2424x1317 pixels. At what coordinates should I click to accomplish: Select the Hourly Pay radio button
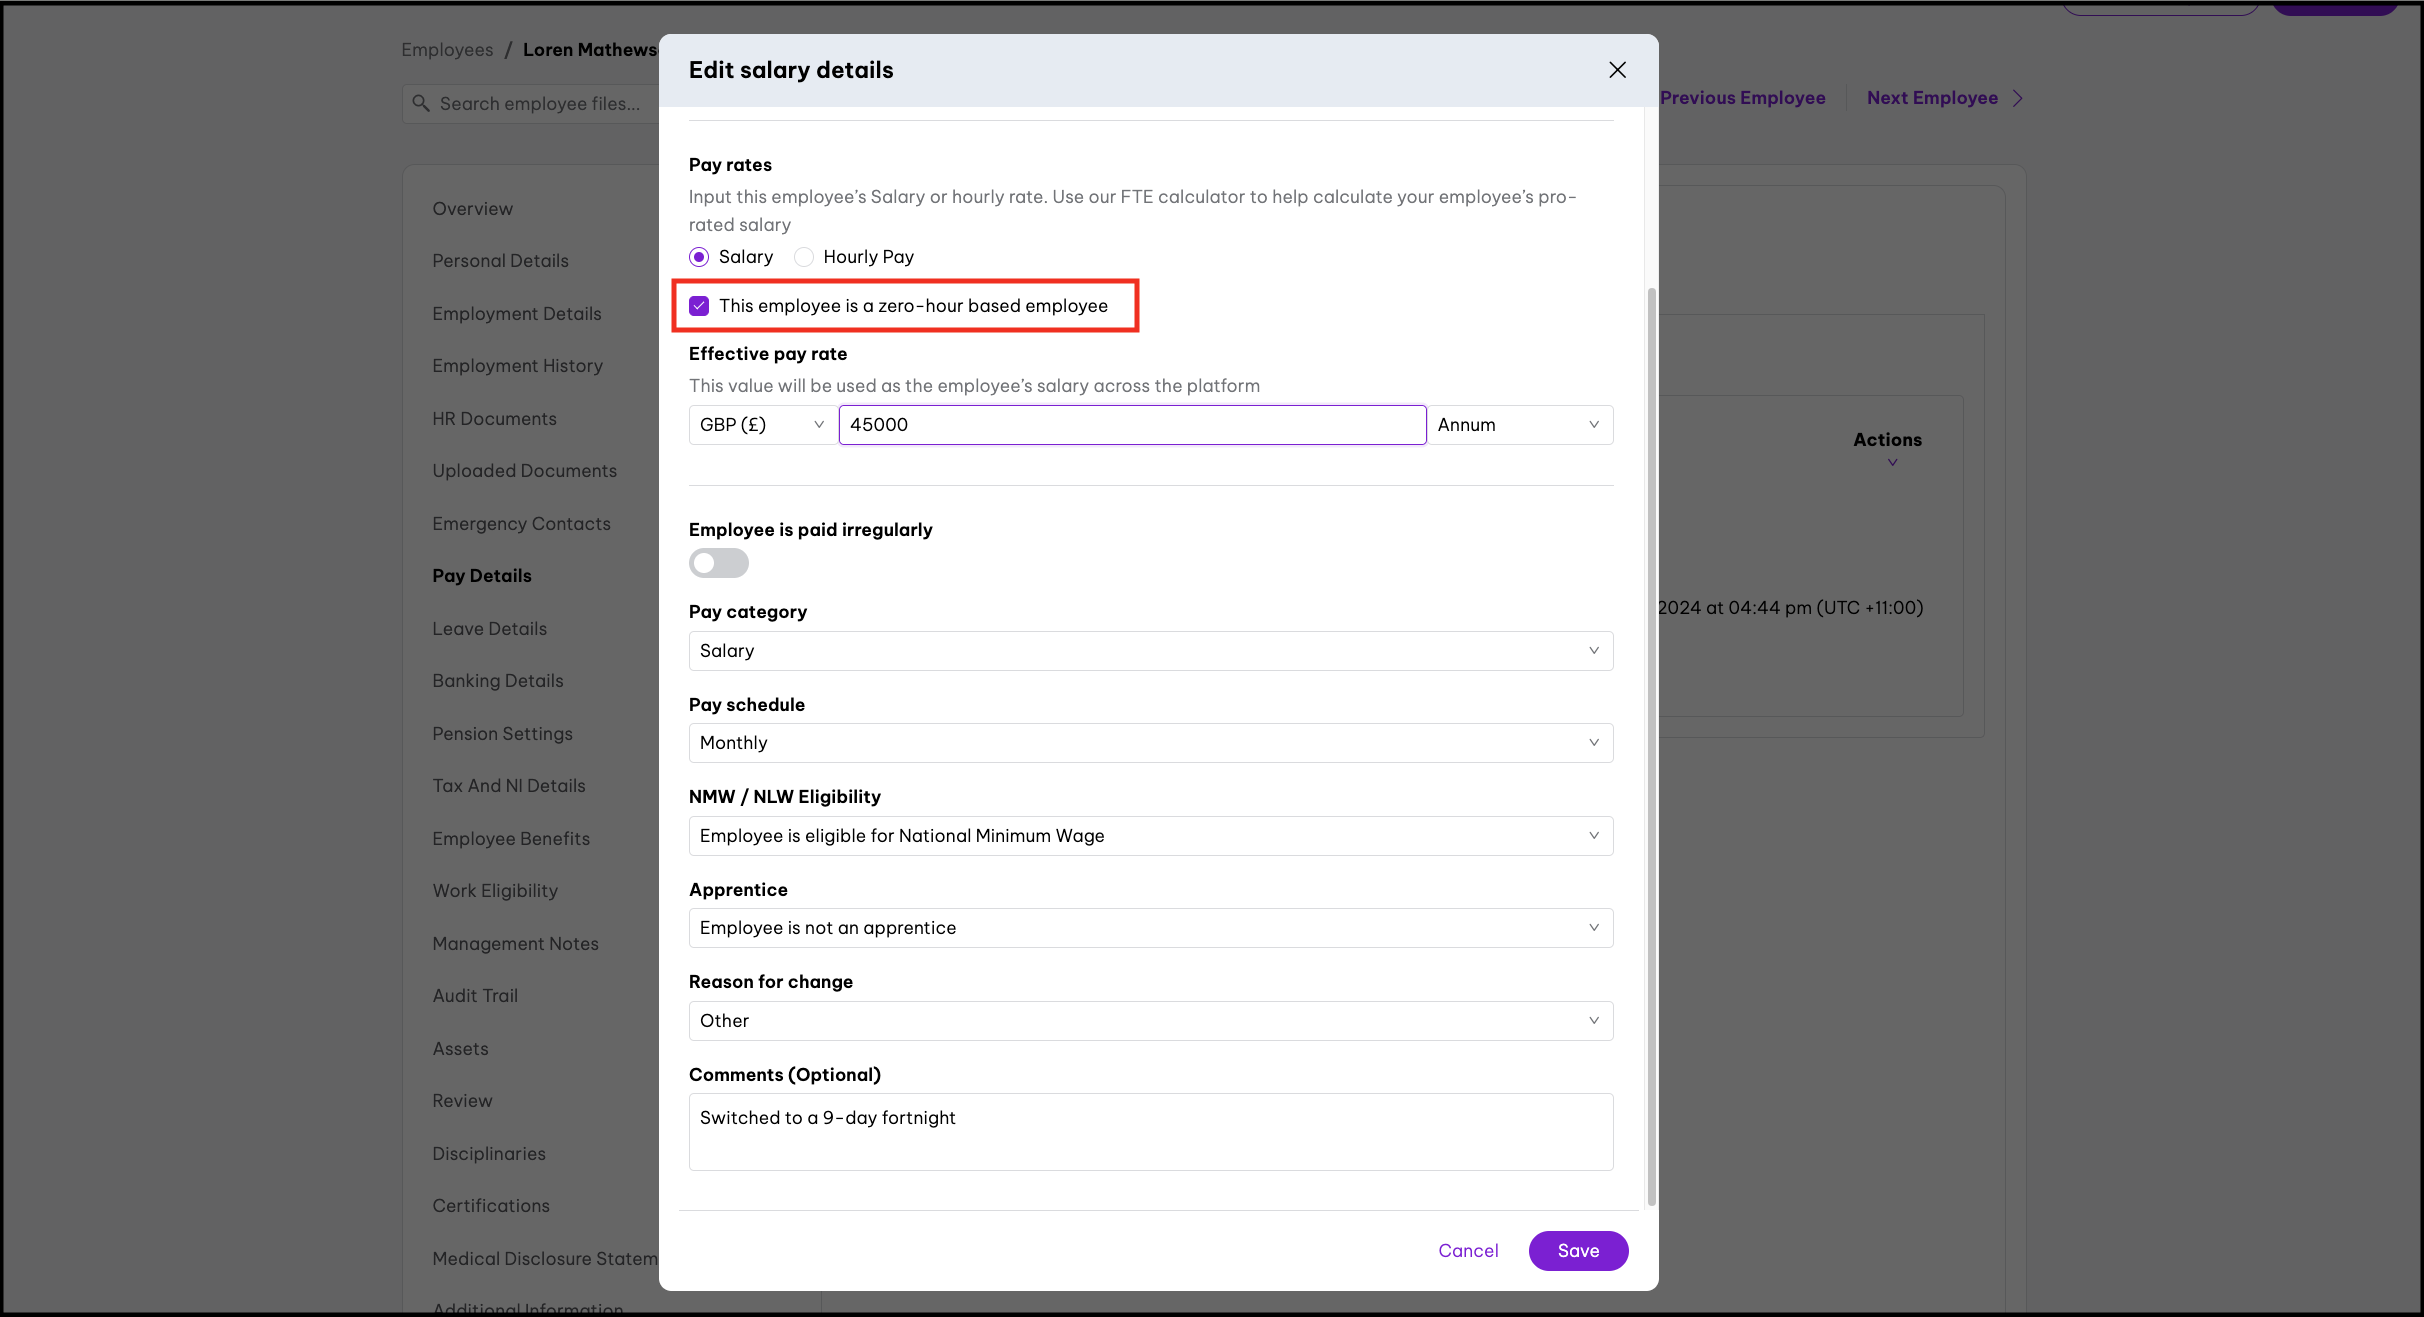click(x=804, y=257)
